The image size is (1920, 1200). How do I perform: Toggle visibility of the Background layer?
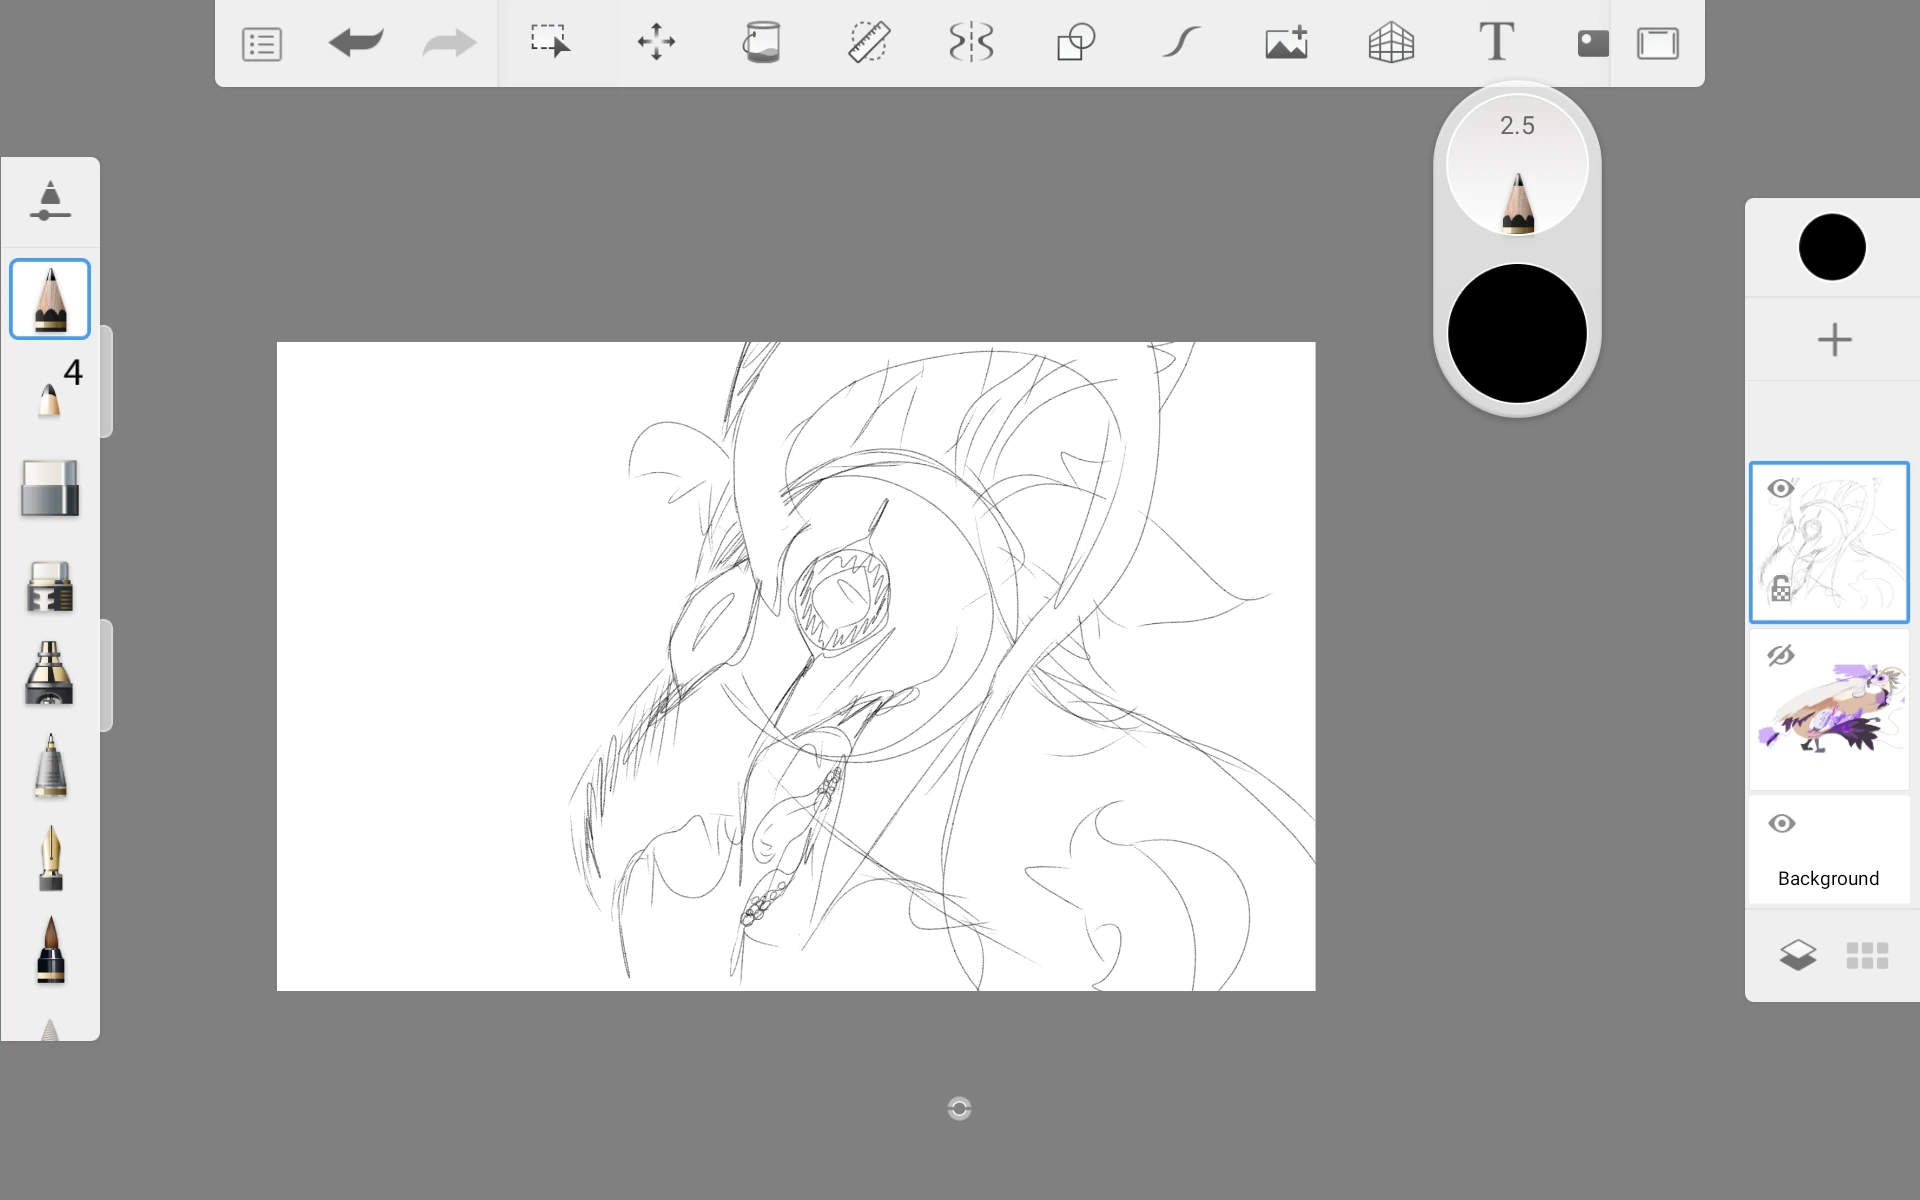click(x=1782, y=823)
